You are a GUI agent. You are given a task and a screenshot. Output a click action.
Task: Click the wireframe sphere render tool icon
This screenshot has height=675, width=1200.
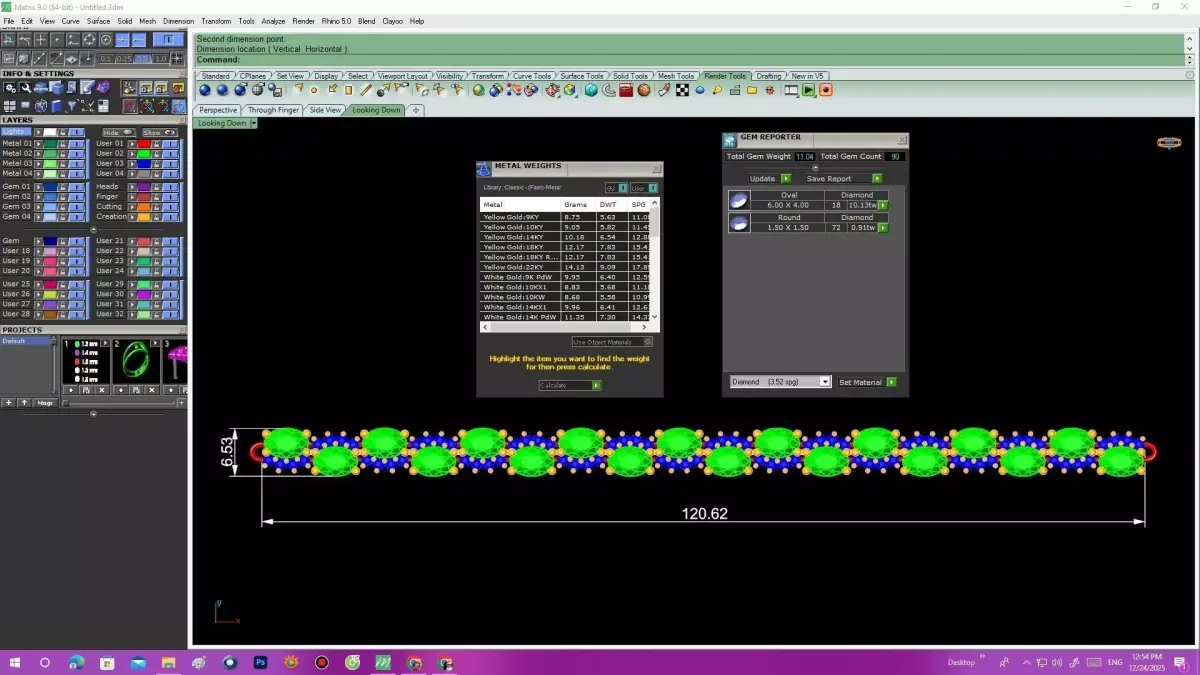(258, 90)
